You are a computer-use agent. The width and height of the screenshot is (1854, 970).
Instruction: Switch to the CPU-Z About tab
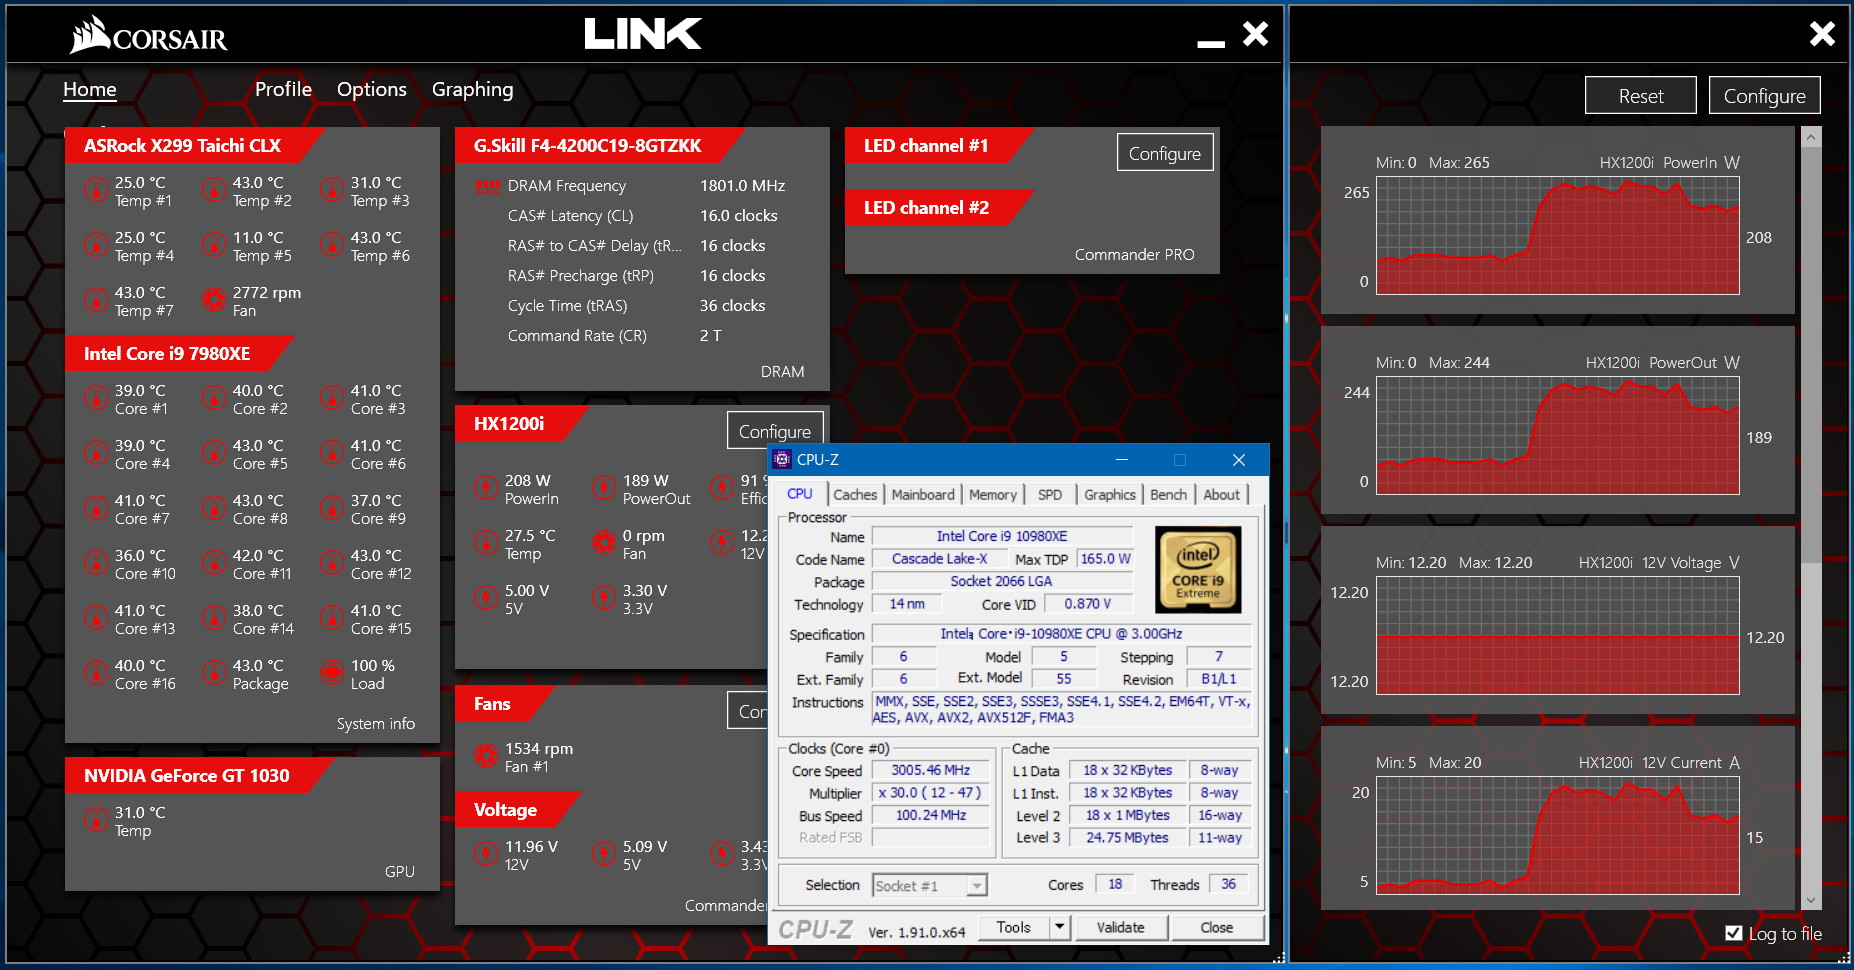coord(1221,494)
